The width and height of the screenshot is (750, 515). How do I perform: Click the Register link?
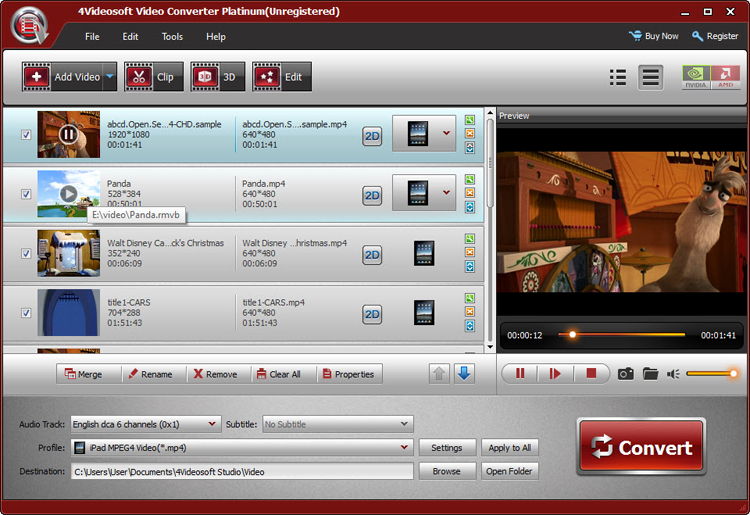pos(715,36)
